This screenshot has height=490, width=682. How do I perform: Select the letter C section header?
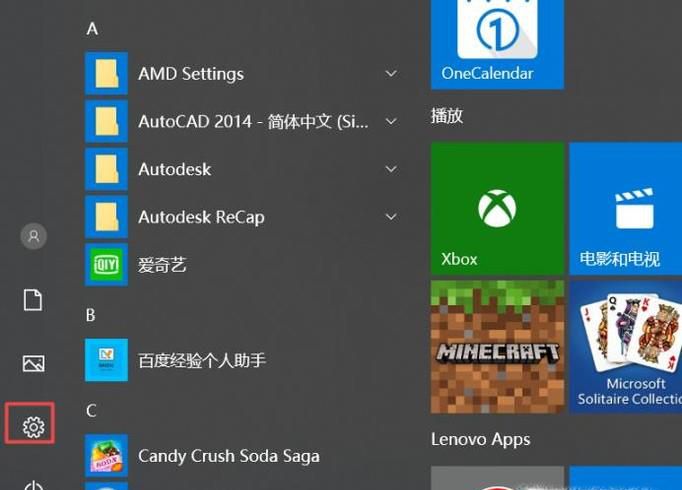(91, 411)
